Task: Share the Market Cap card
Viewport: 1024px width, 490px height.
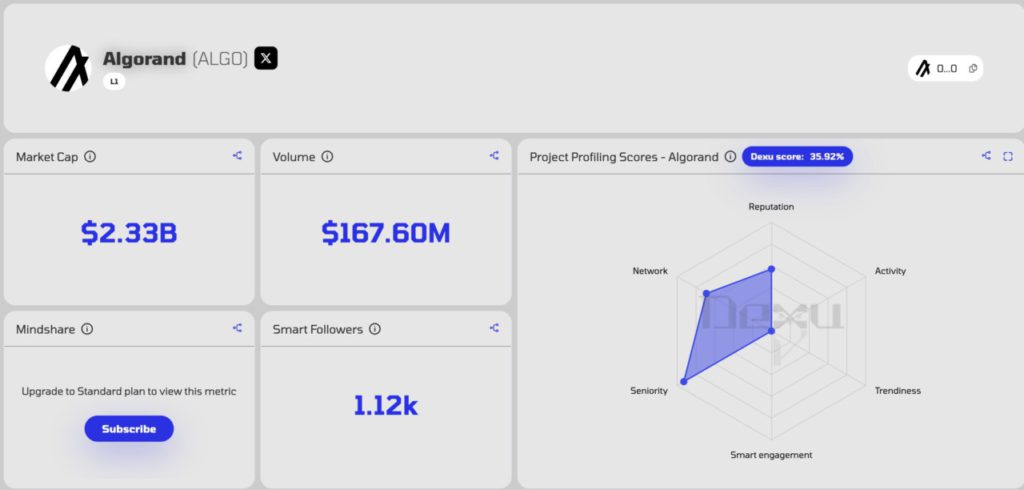Action: coord(237,156)
